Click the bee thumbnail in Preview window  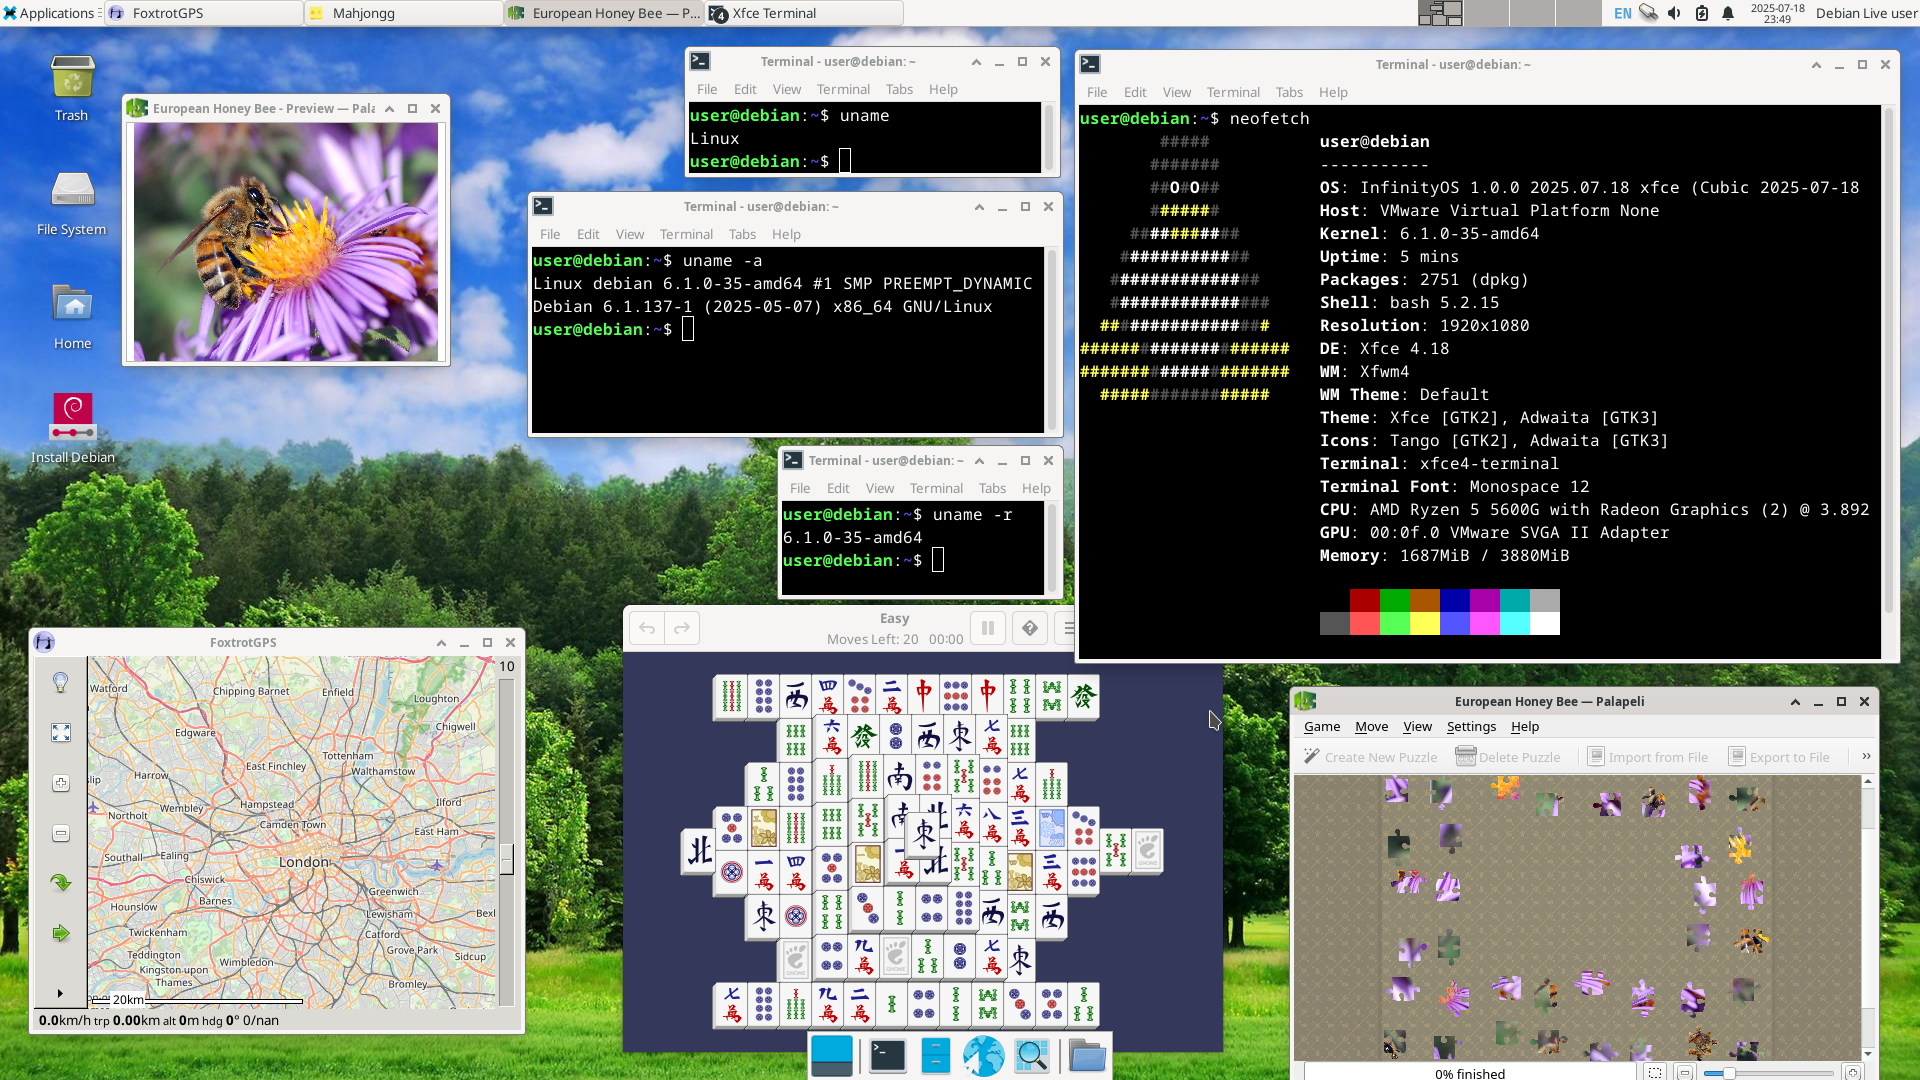pyautogui.click(x=286, y=242)
